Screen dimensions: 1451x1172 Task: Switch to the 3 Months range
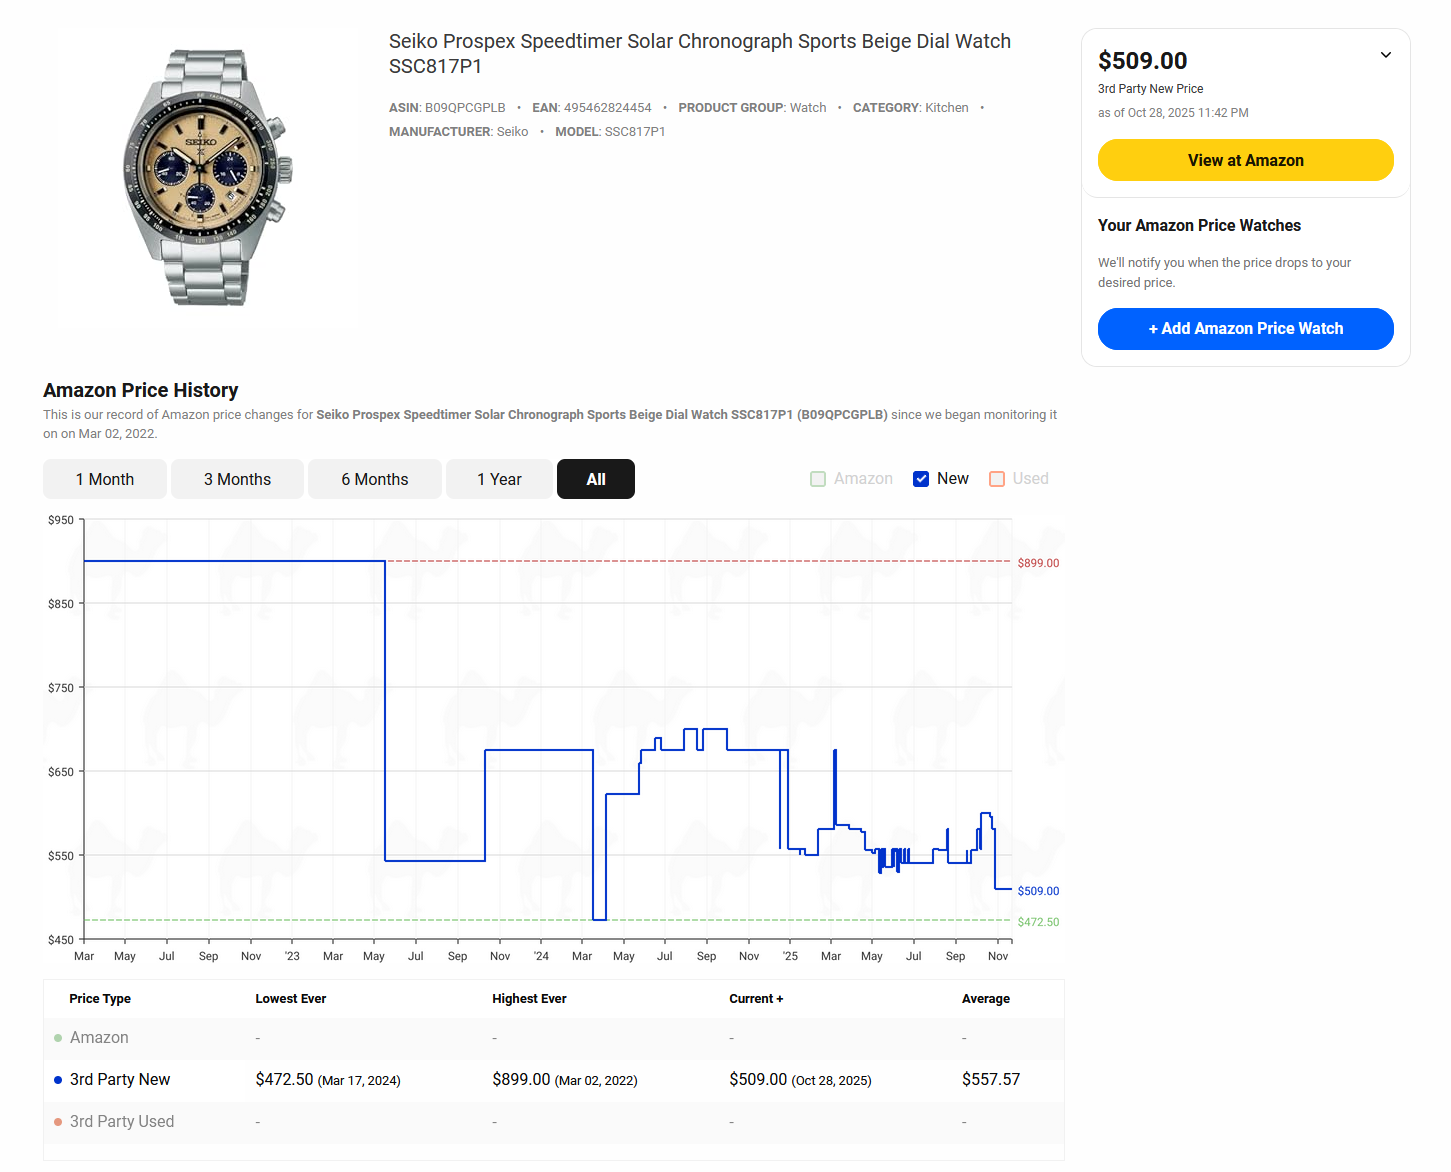237,479
